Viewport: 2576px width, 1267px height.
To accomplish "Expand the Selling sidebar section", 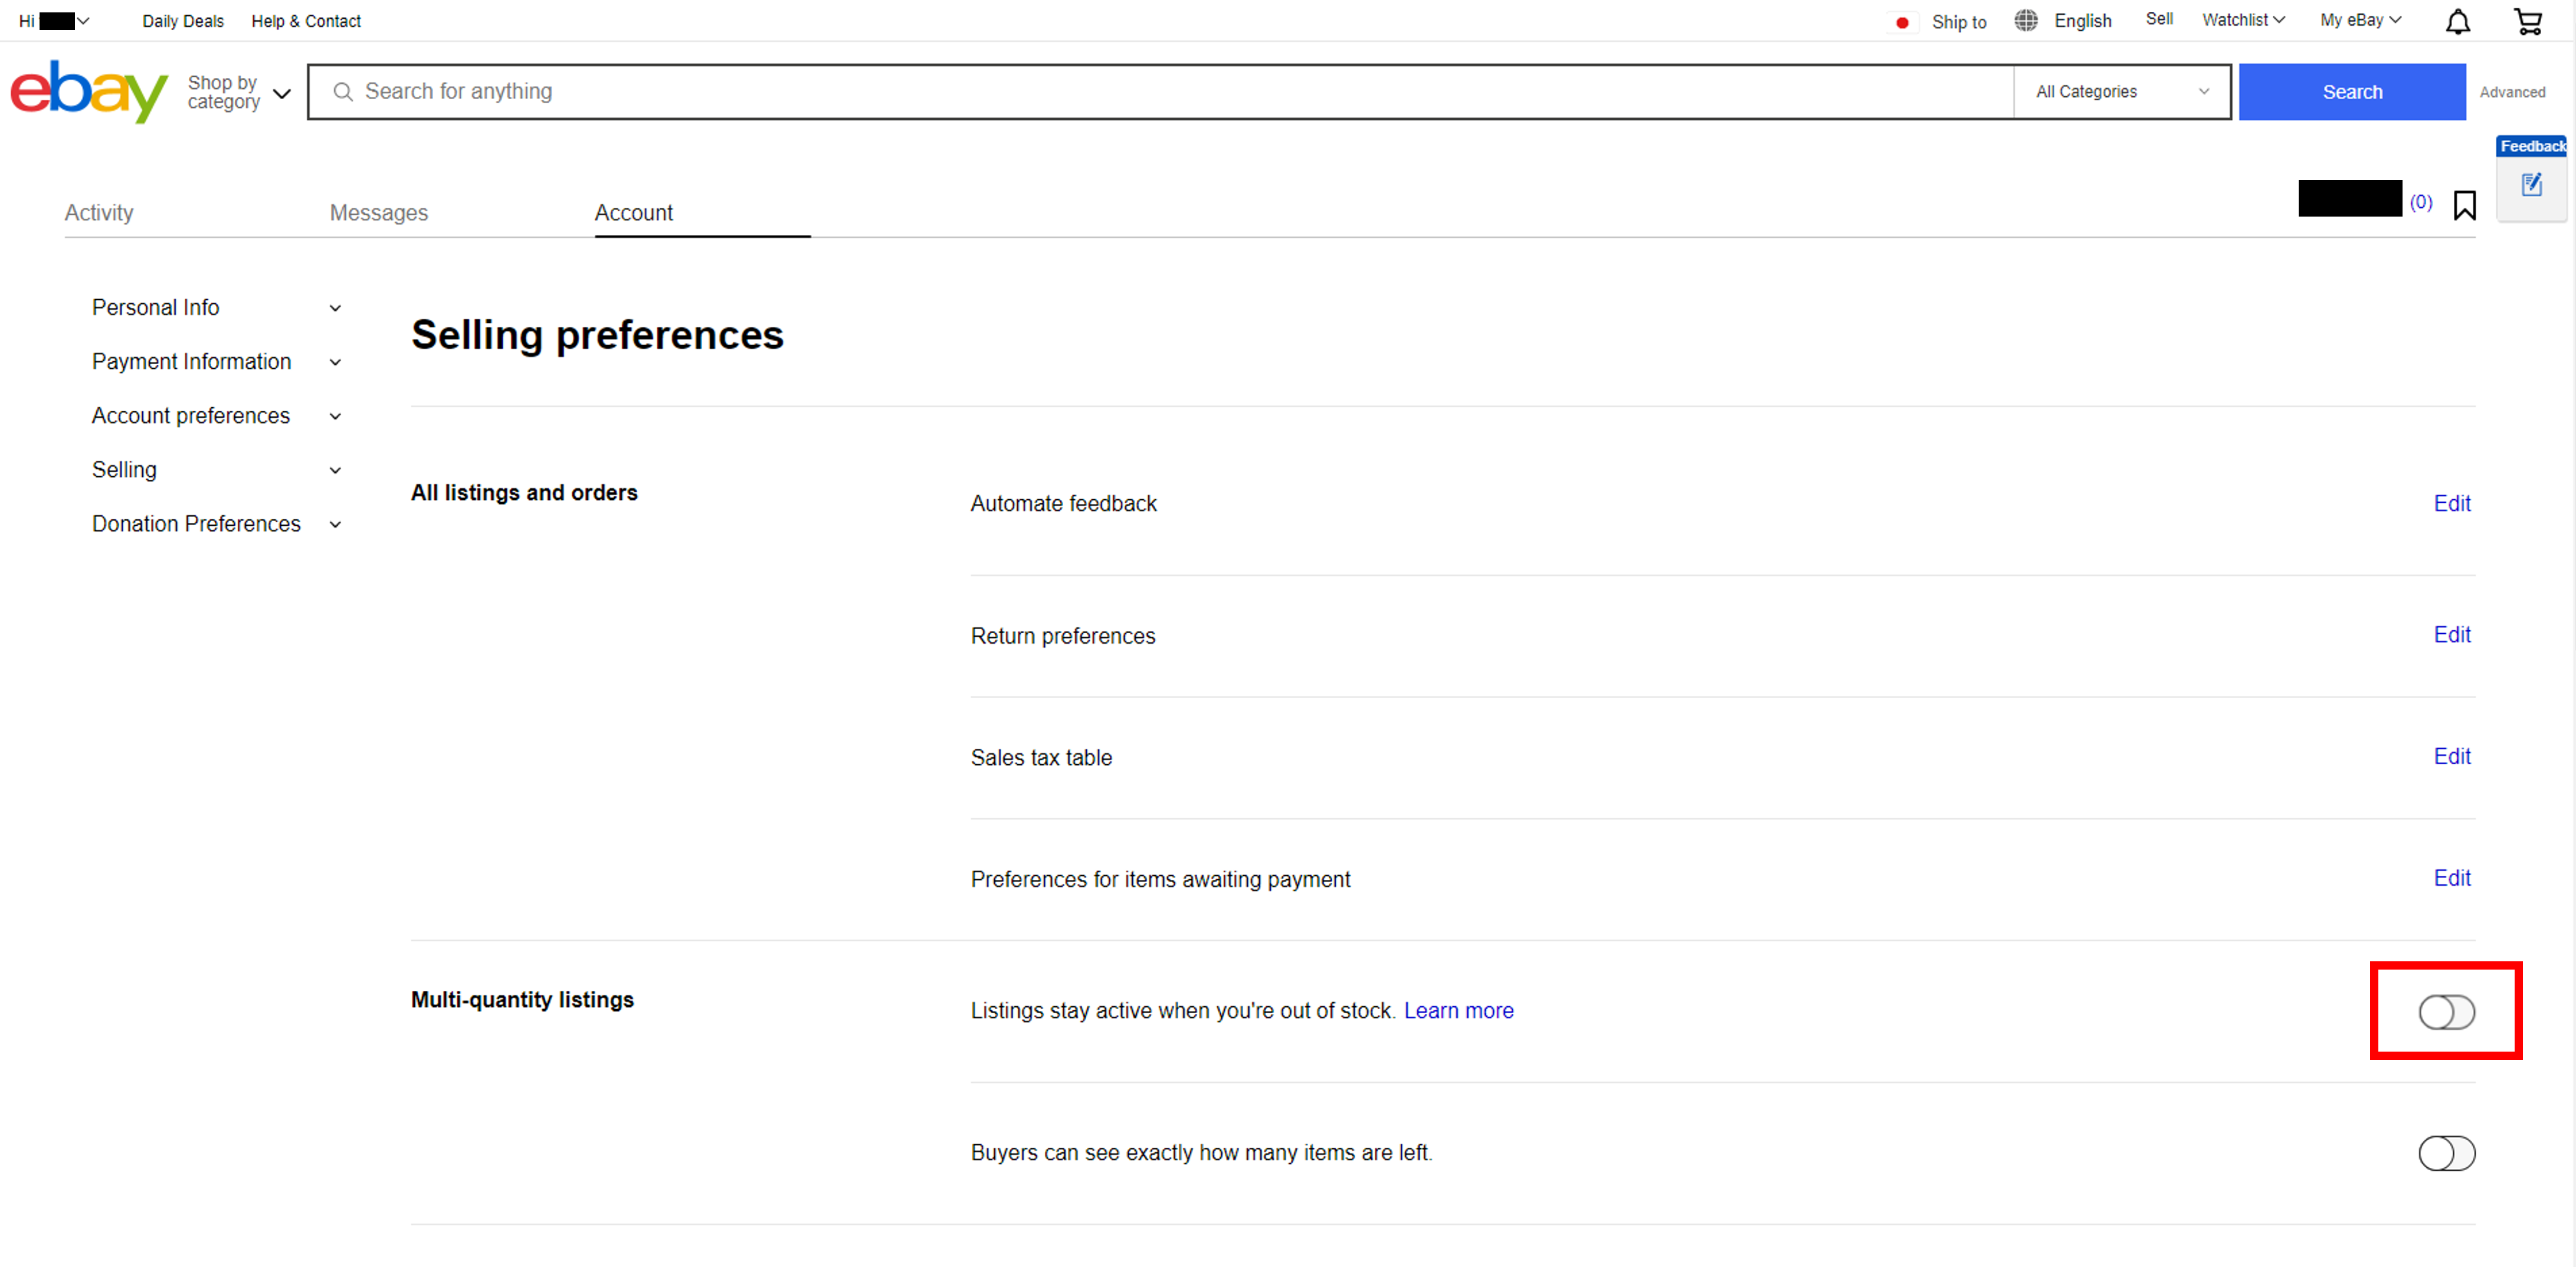I will point(217,469).
